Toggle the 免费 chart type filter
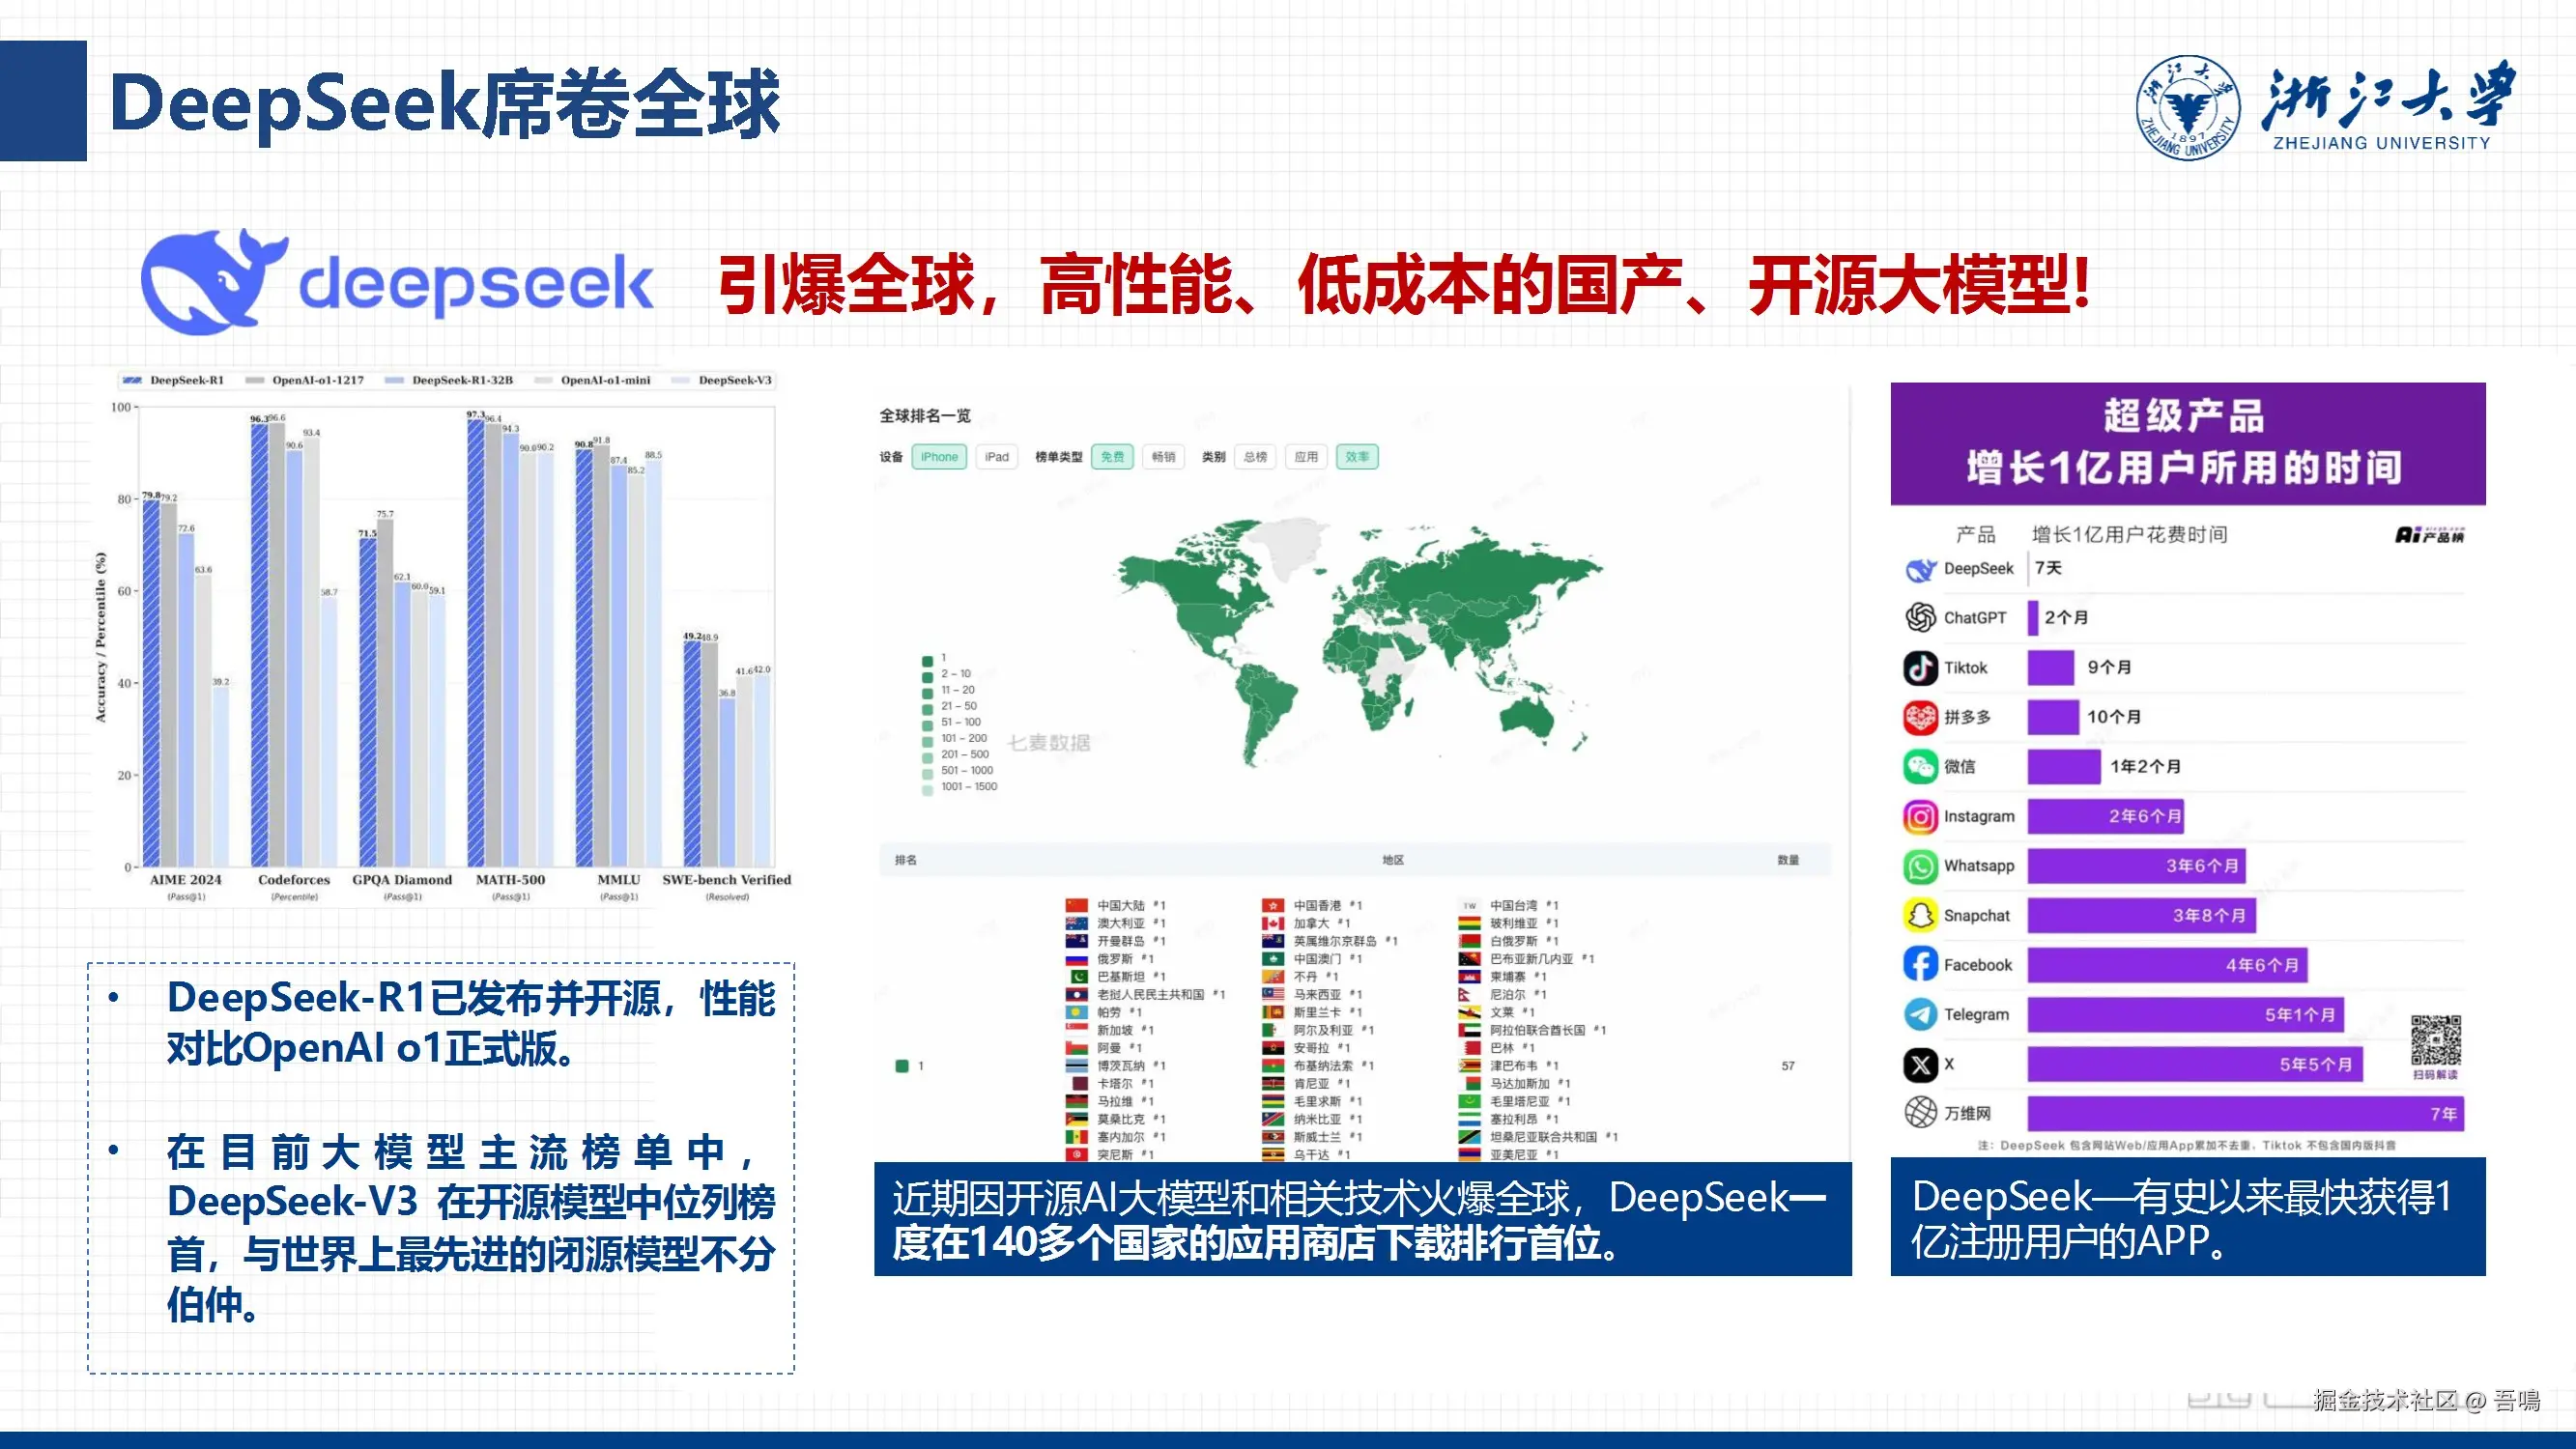2576x1449 pixels. pos(1112,457)
